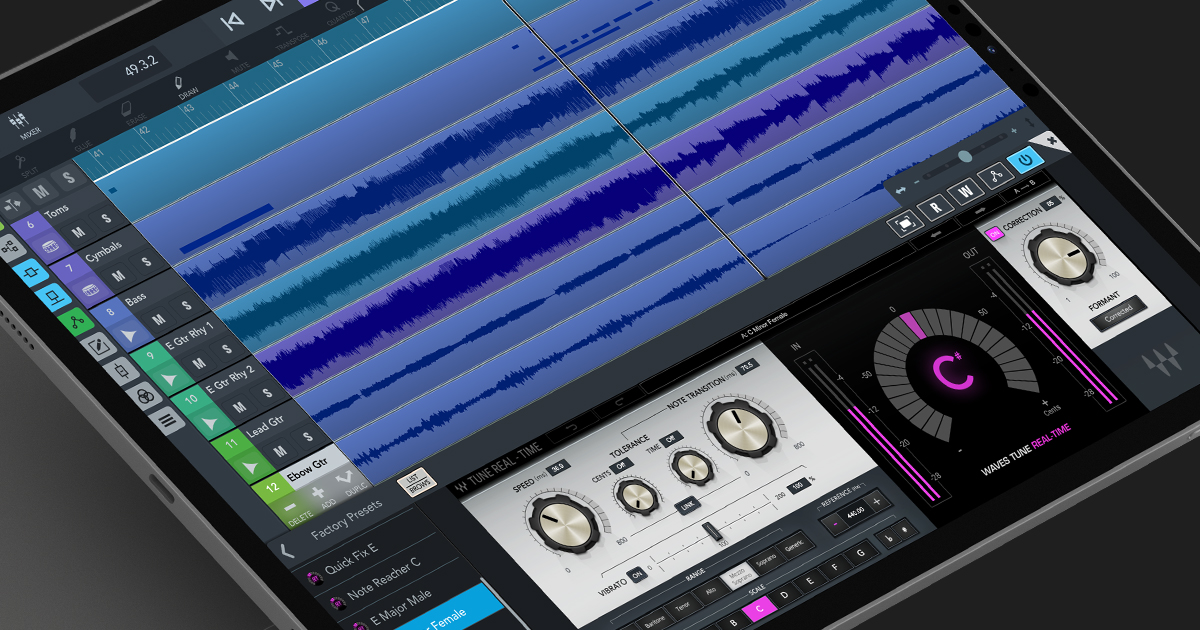Select scale key D
1200x630 pixels.
click(x=785, y=595)
